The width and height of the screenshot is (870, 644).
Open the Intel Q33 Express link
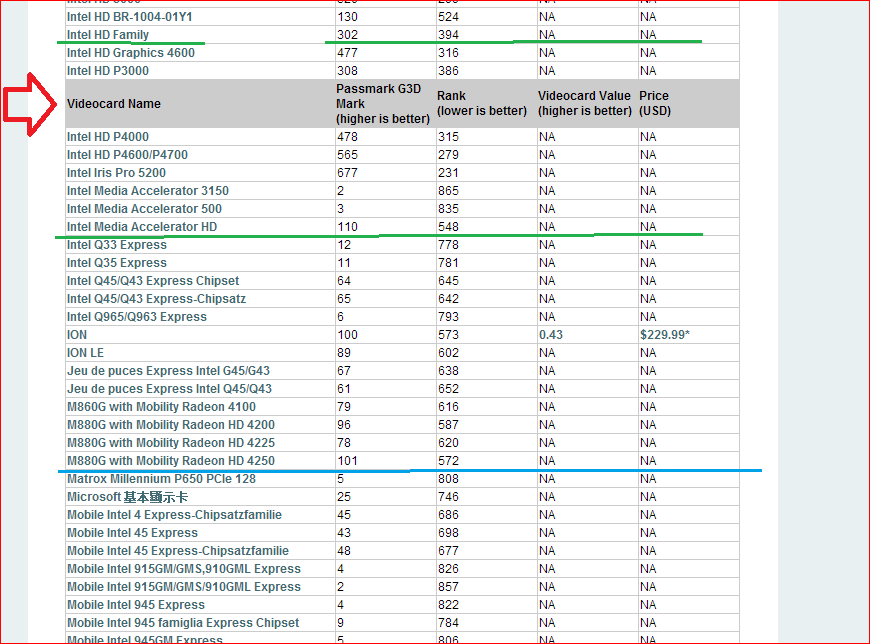pyautogui.click(x=117, y=245)
